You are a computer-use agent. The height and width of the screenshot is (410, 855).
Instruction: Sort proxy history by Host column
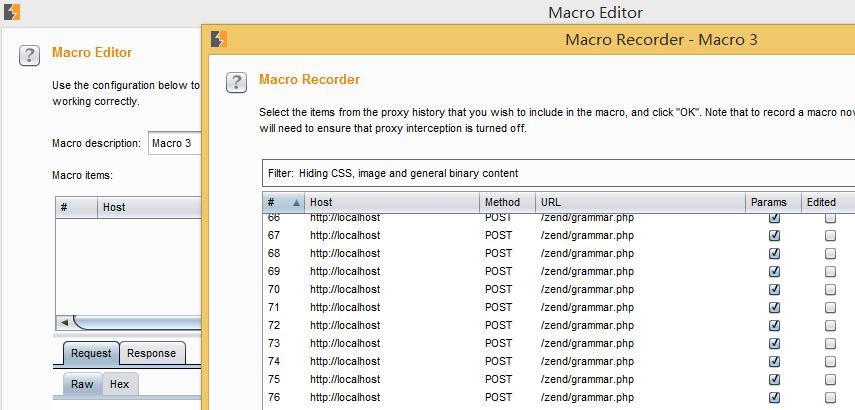392,202
